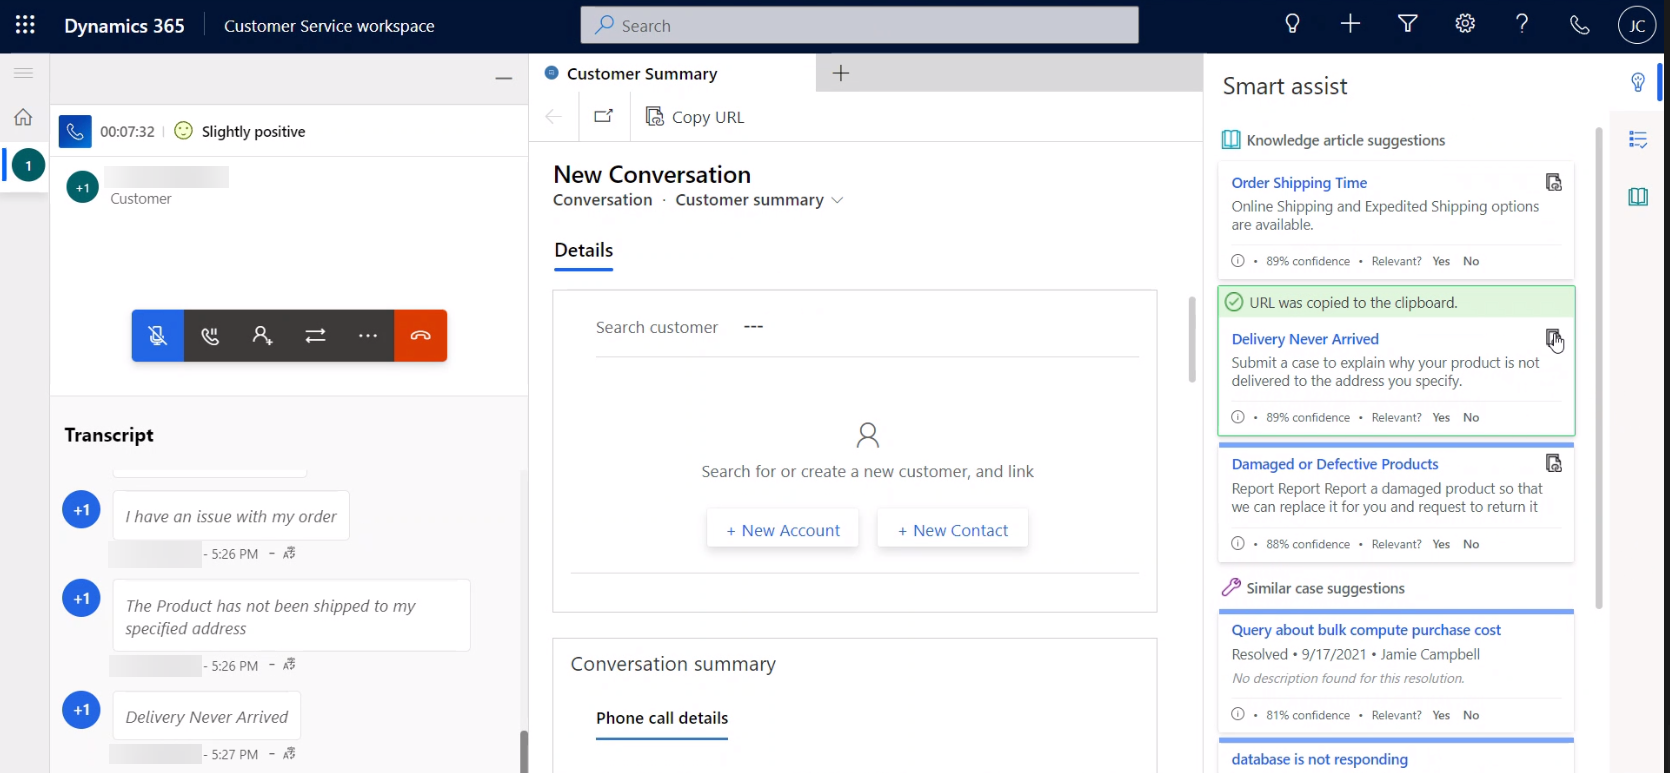Open the advanced find funnel icon
The height and width of the screenshot is (773, 1670).
click(1408, 24)
